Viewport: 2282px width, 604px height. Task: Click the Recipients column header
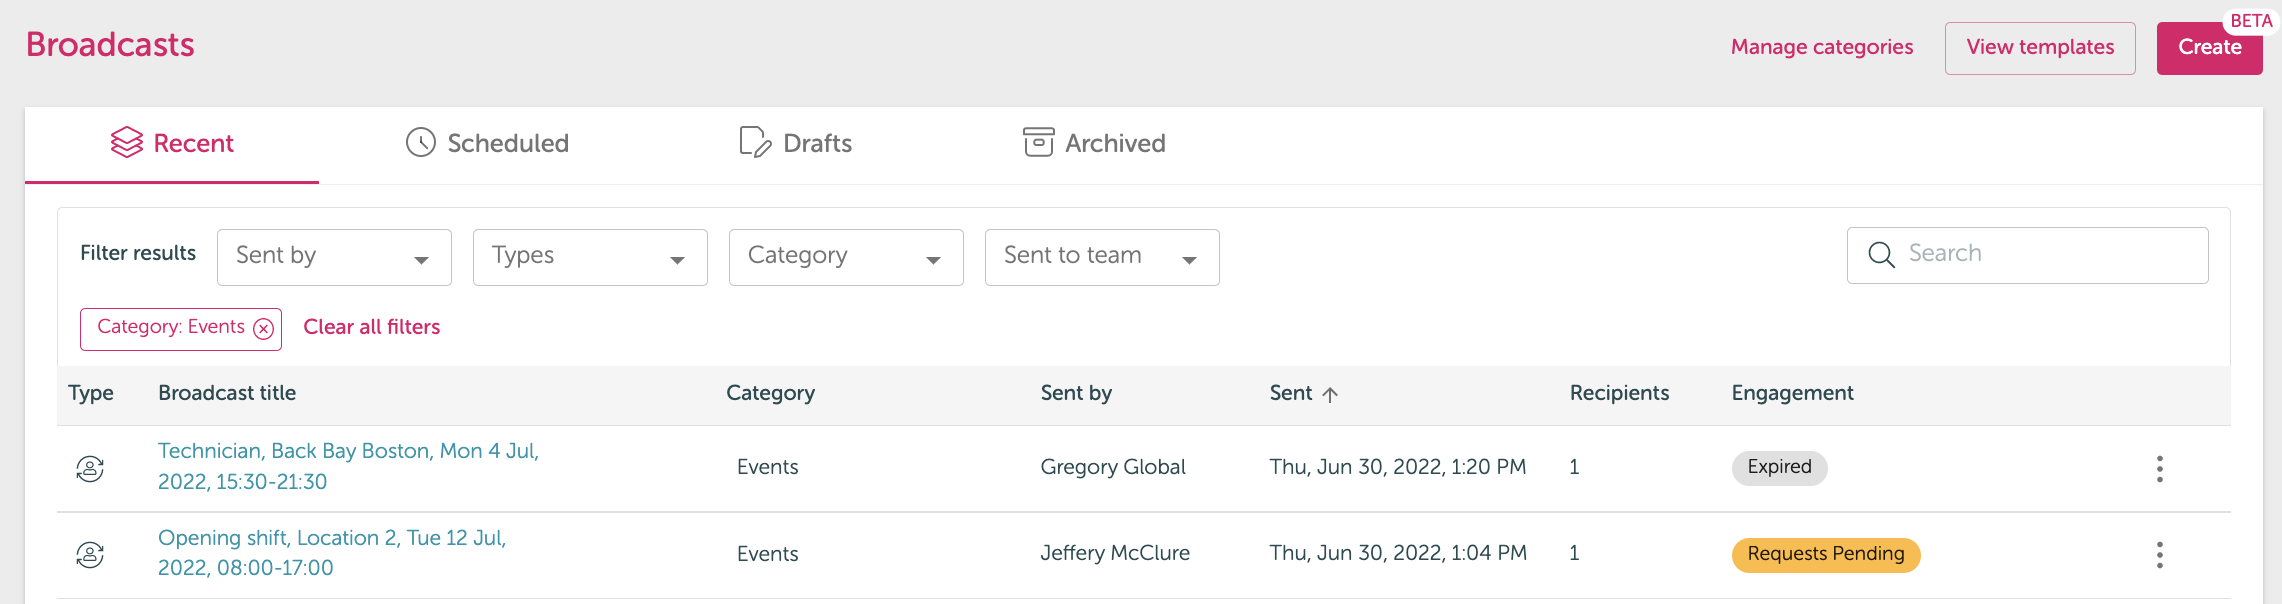pyautogui.click(x=1620, y=394)
